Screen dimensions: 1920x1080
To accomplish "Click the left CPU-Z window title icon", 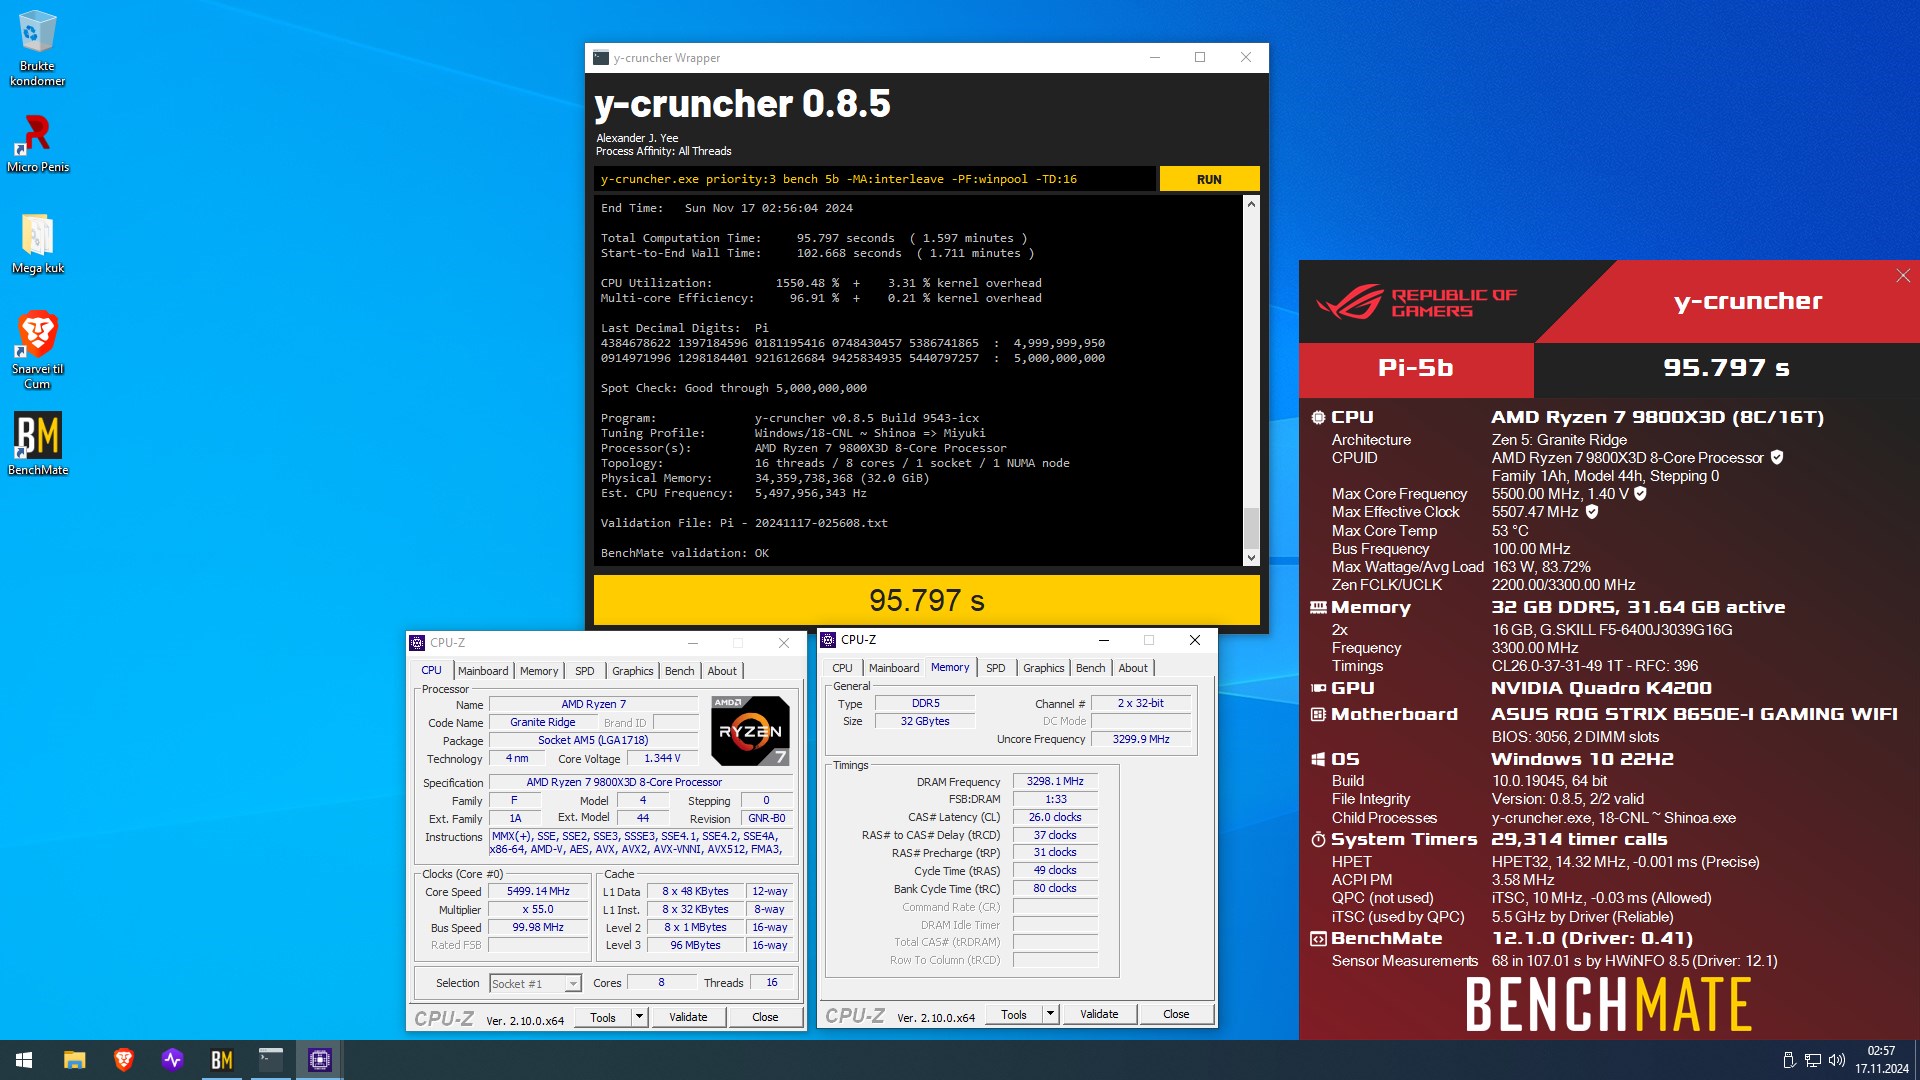I will point(418,643).
